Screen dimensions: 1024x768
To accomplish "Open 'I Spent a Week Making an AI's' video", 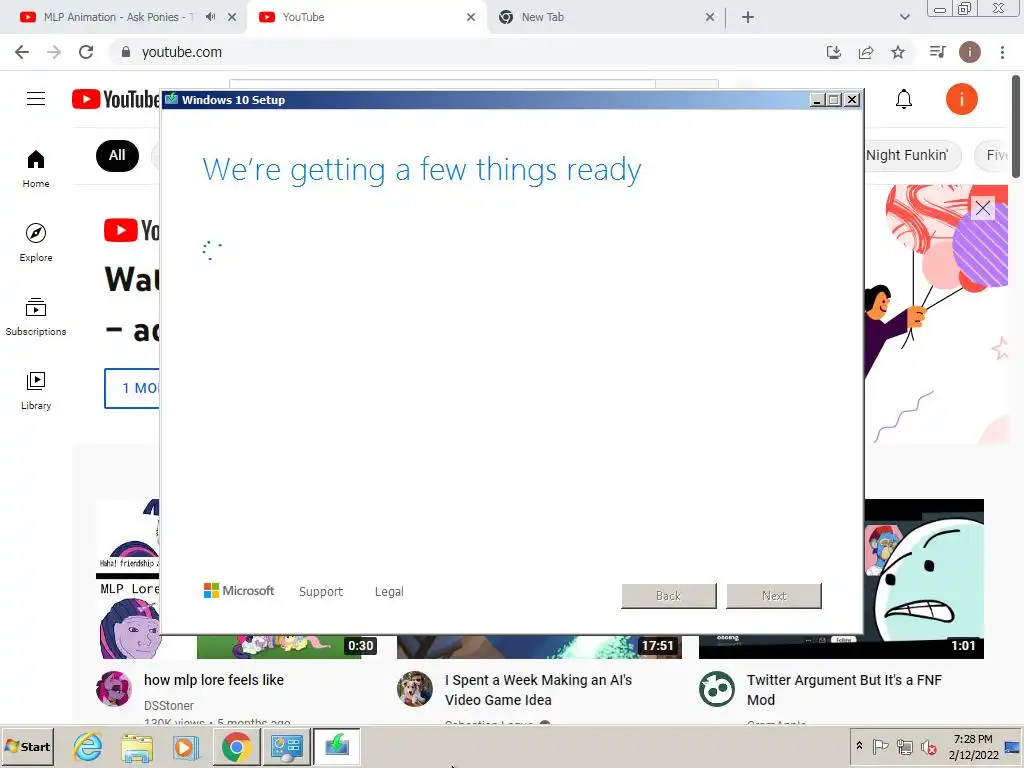I will 538,690.
